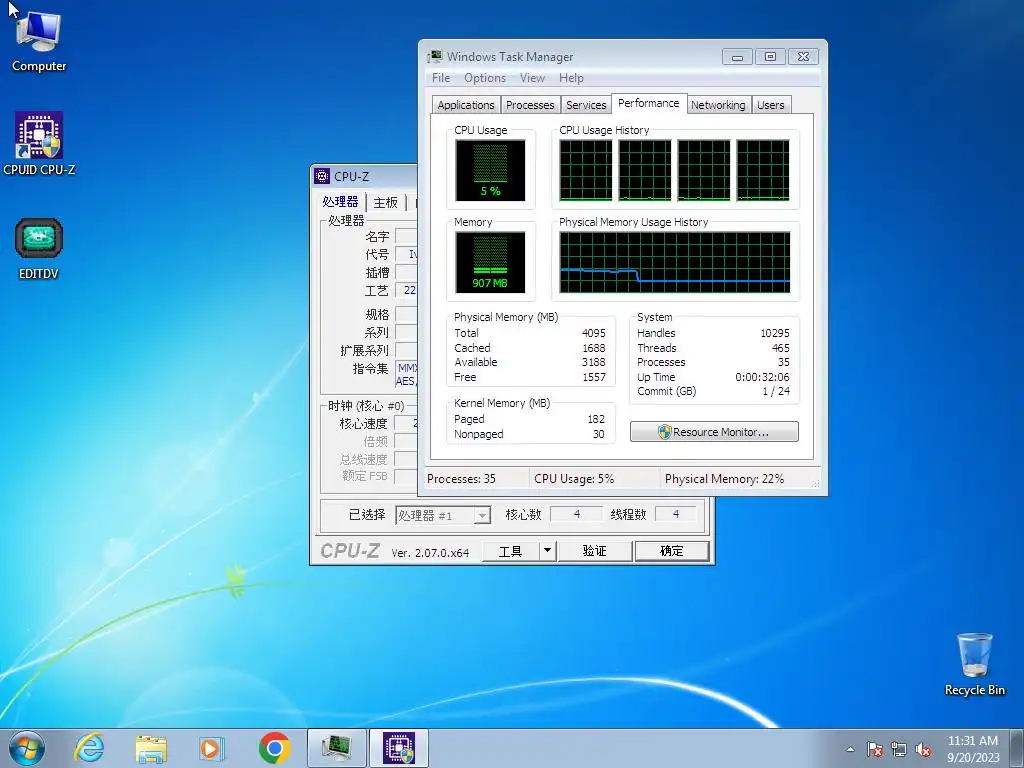Open the Help menu in Task Manager

[x=571, y=78]
